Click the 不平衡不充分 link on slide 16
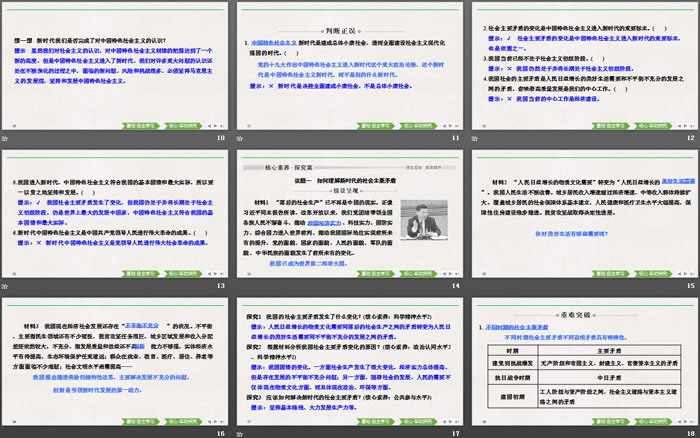 pyautogui.click(x=140, y=326)
